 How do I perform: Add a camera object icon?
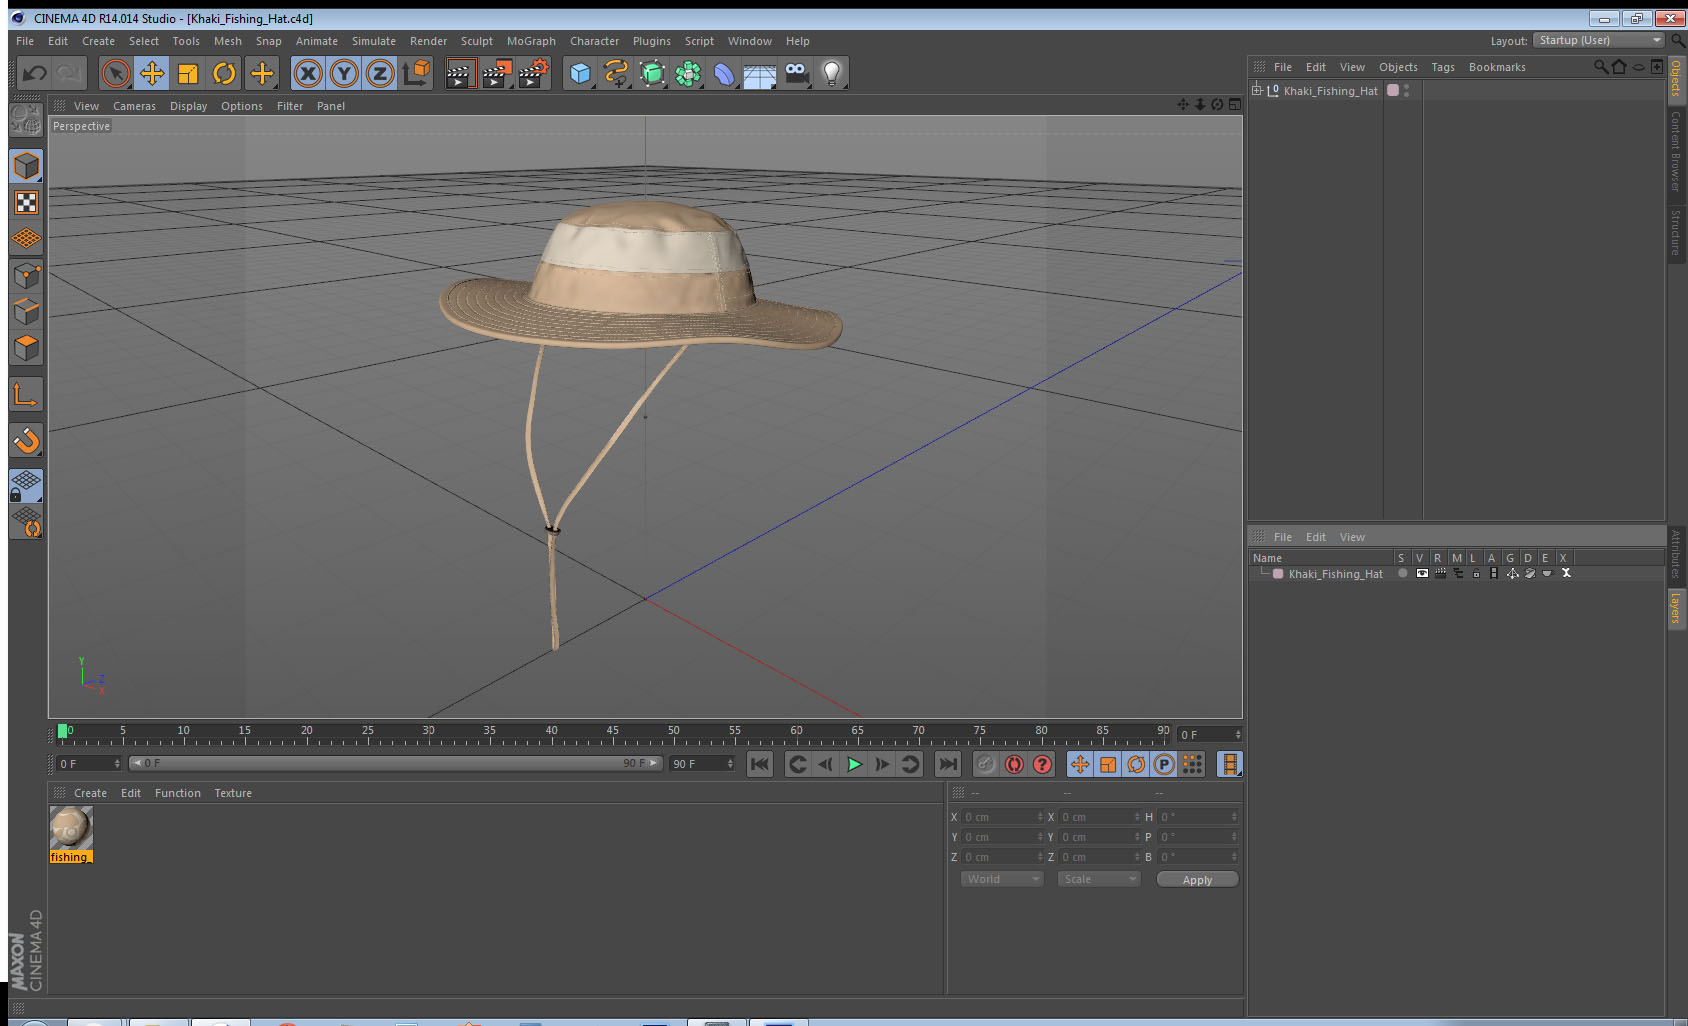pos(796,73)
